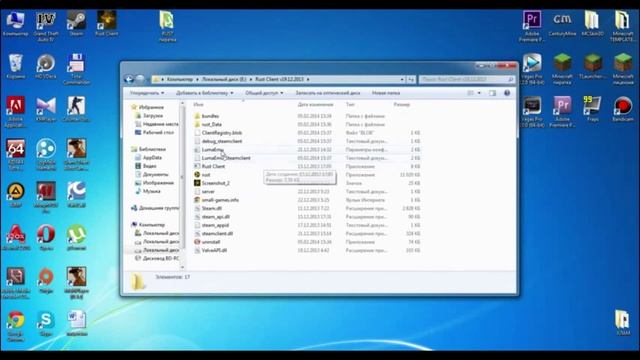Open the TLauncher desktop shortcut
The image size is (640, 360).
tap(592, 66)
